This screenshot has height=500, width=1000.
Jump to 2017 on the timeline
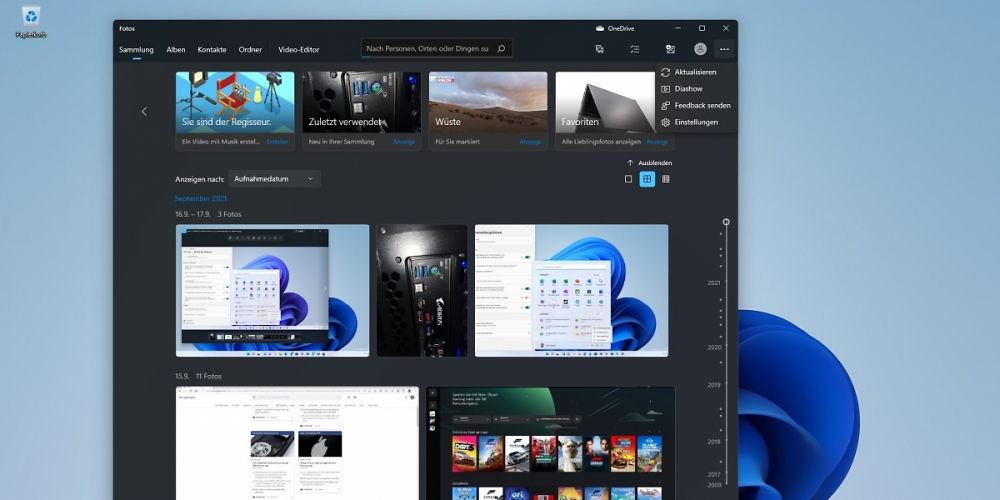[x=714, y=474]
